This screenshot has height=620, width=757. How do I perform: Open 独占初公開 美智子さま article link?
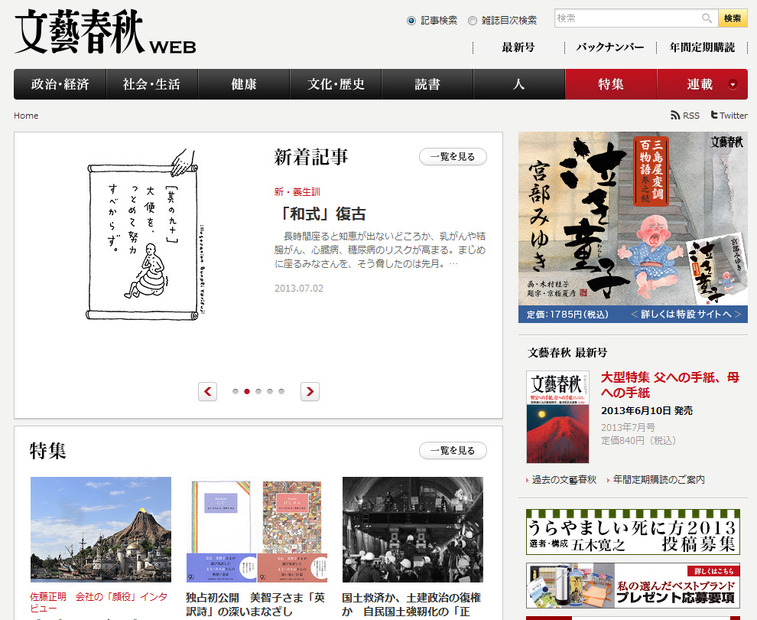[255, 605]
